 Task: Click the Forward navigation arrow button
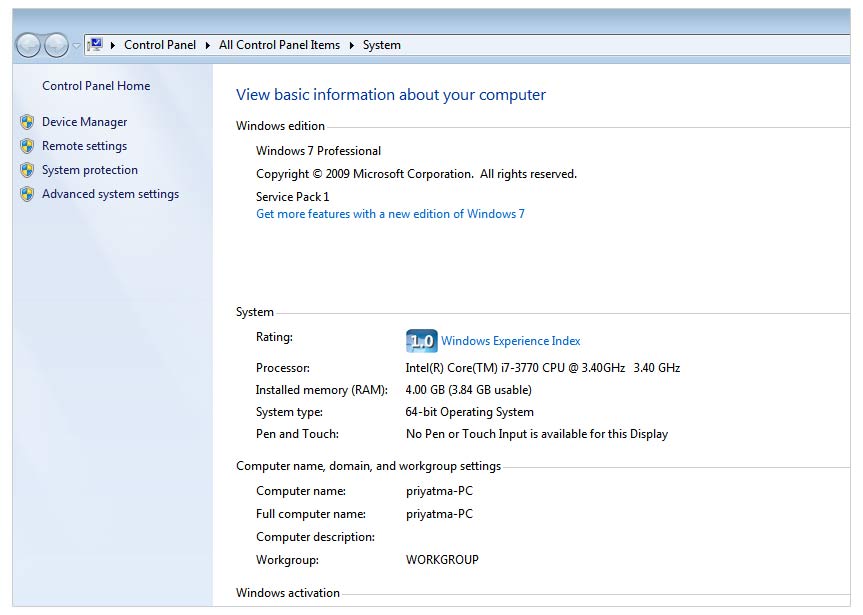56,45
